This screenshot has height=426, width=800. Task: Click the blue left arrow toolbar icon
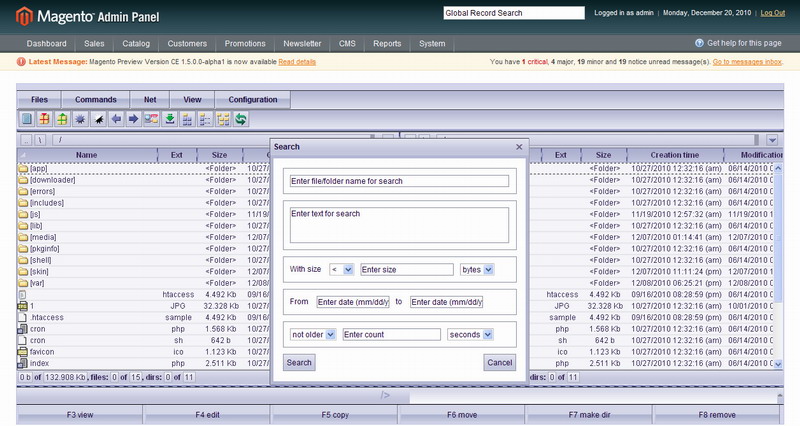(116, 119)
